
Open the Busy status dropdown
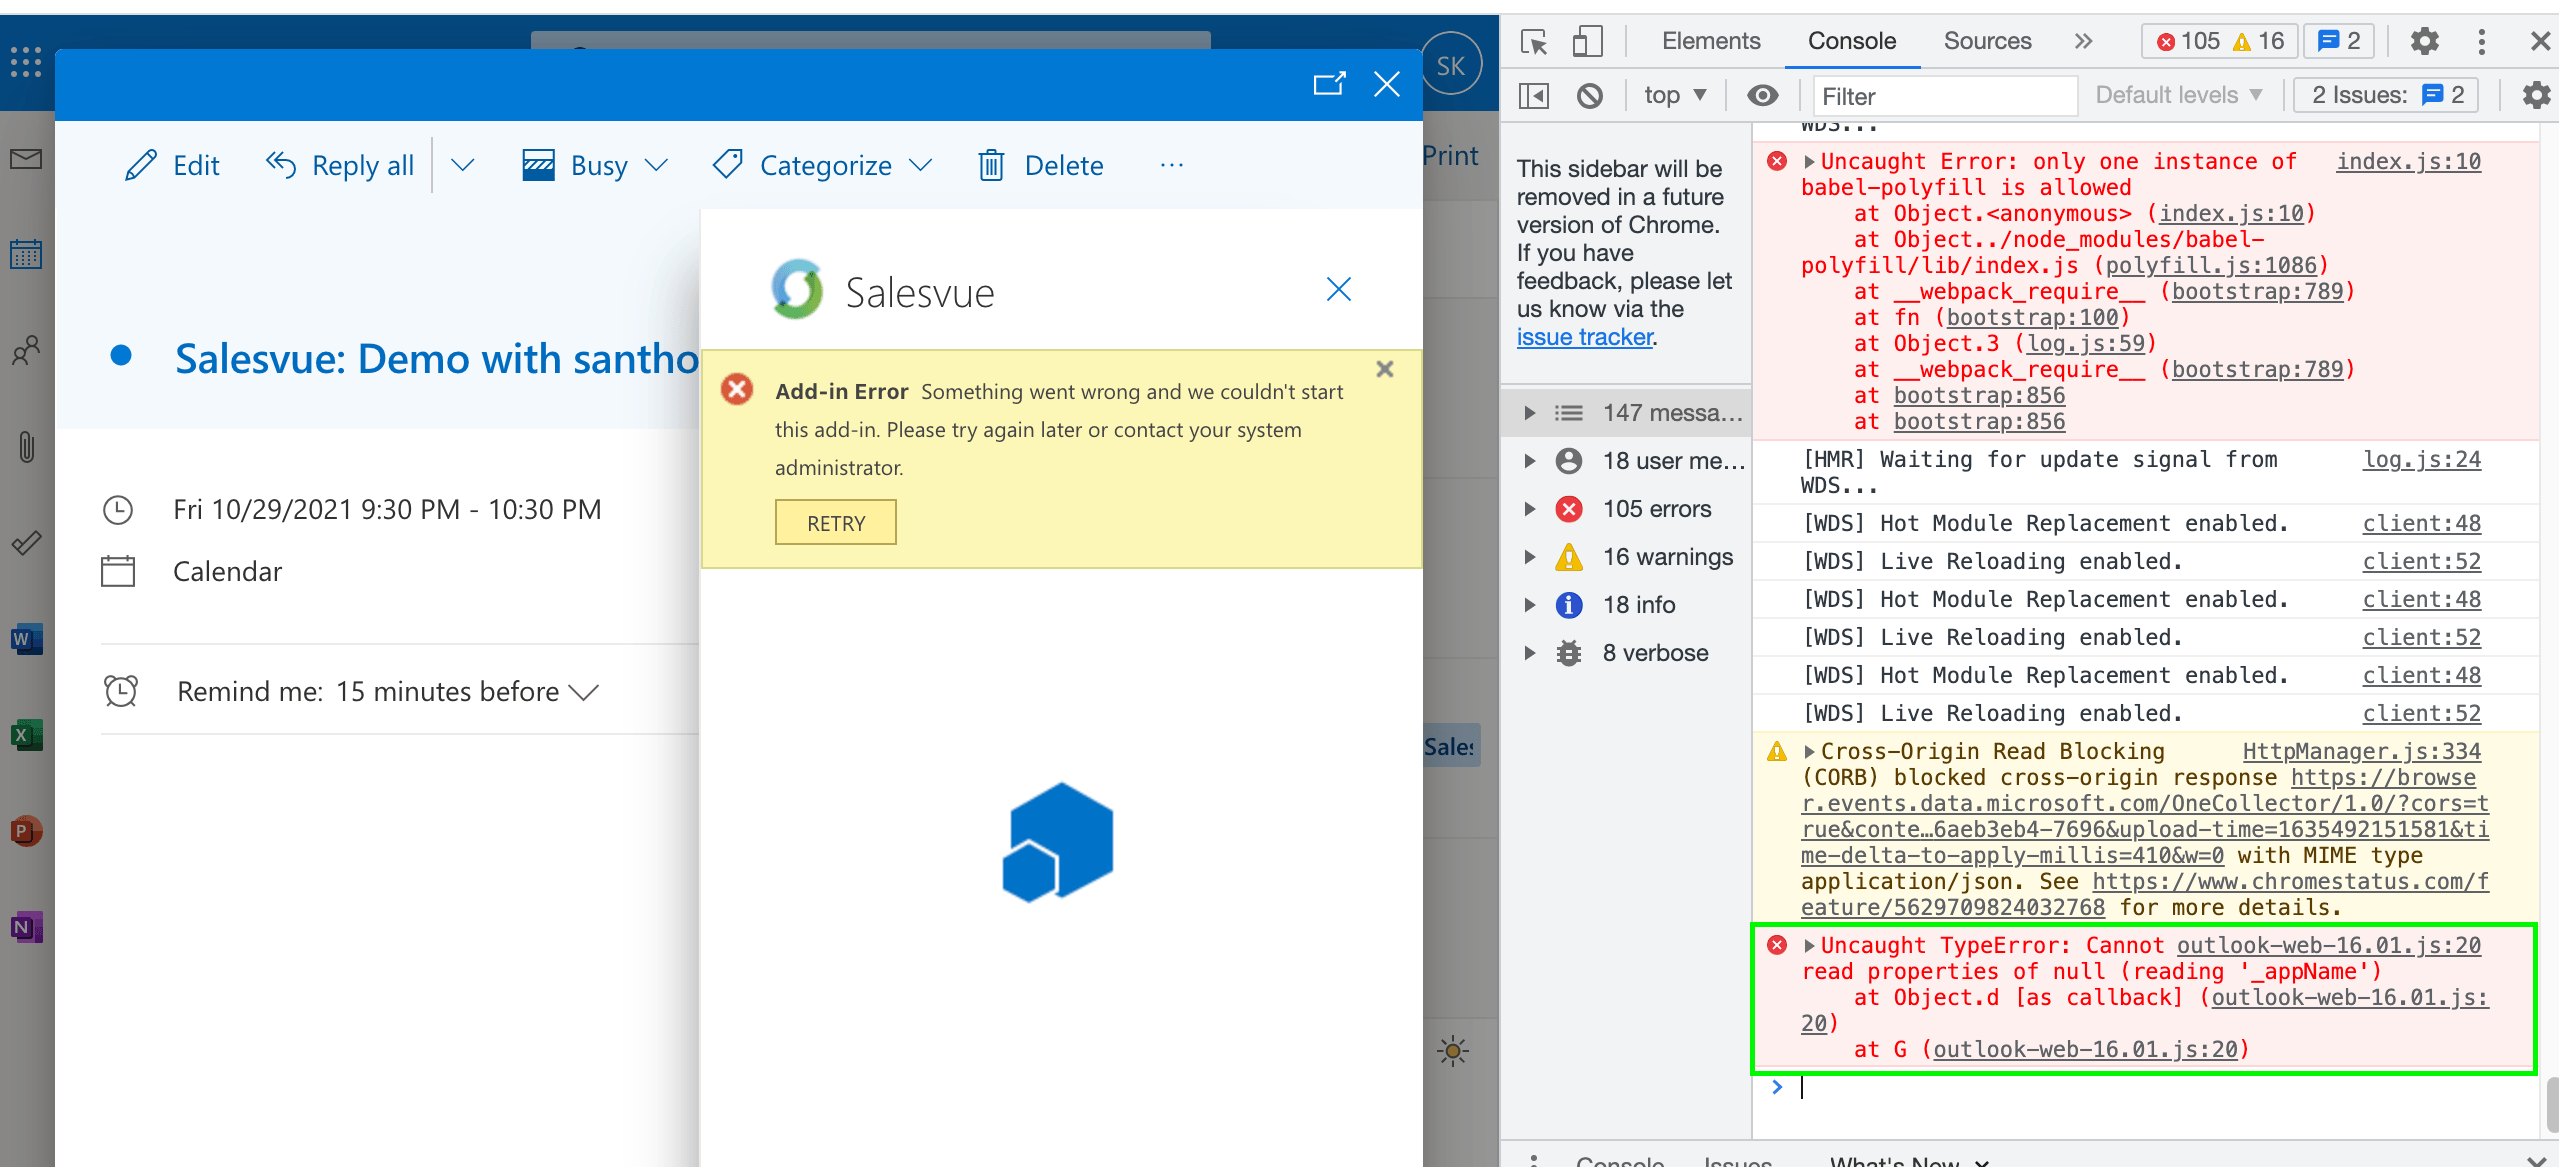coord(595,165)
